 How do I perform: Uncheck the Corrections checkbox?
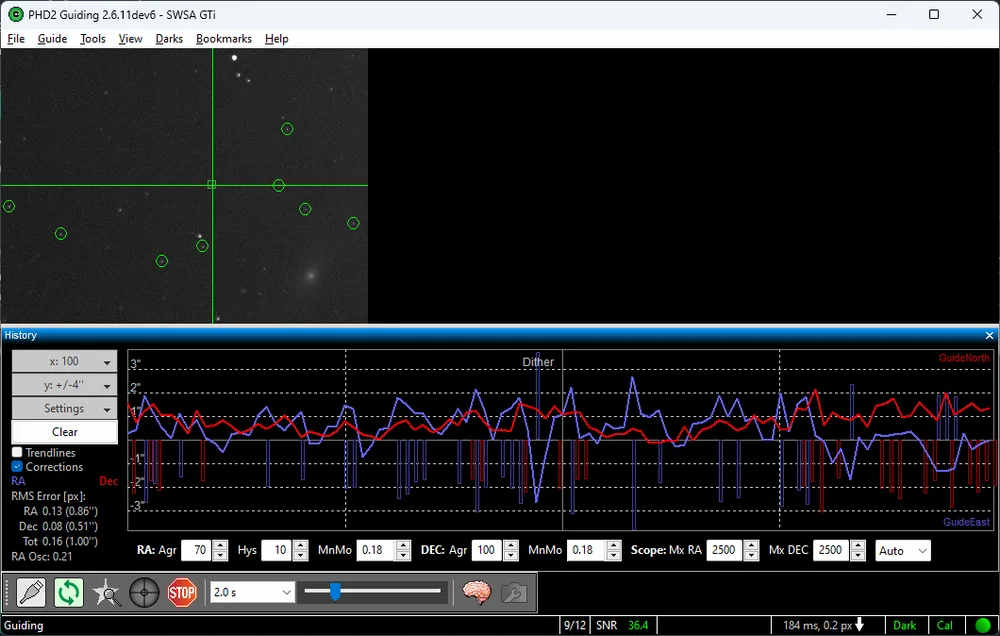pos(17,466)
